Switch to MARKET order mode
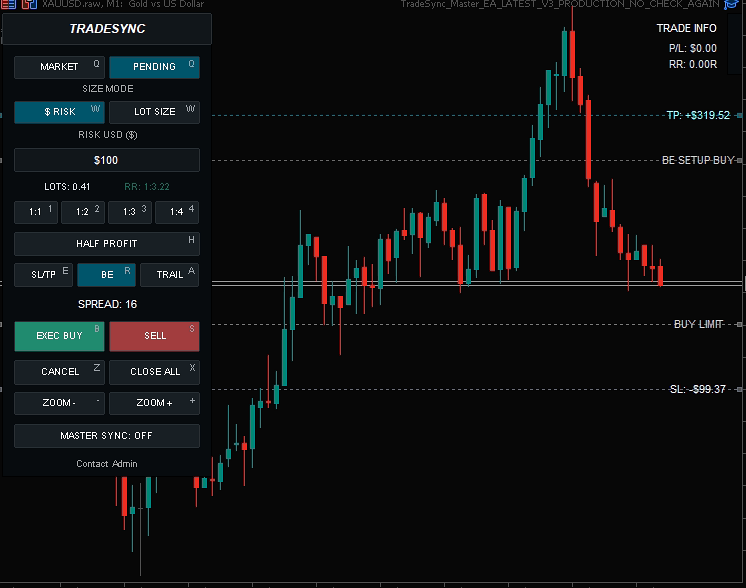Viewport: 746px width, 588px height. click(59, 67)
